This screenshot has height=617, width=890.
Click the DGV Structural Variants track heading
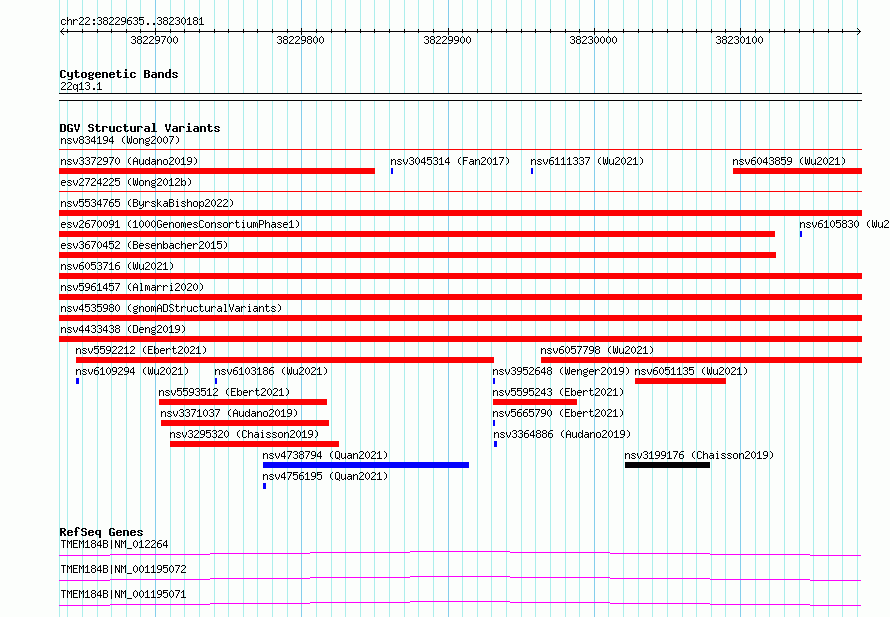point(140,128)
